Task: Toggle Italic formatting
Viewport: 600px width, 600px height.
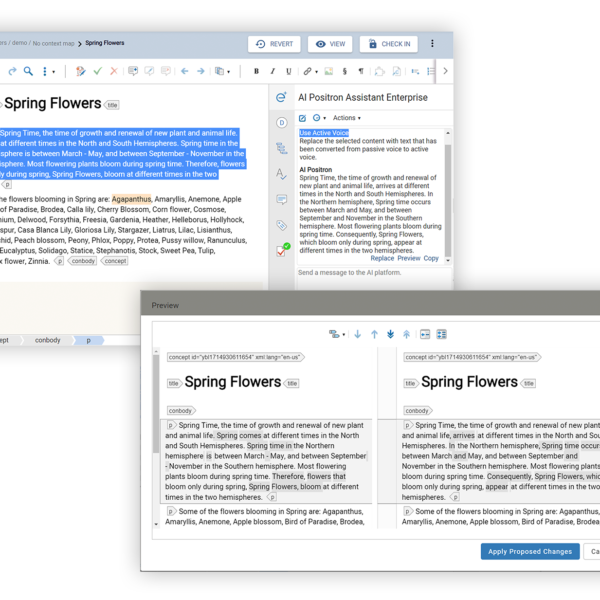Action: pyautogui.click(x=273, y=71)
